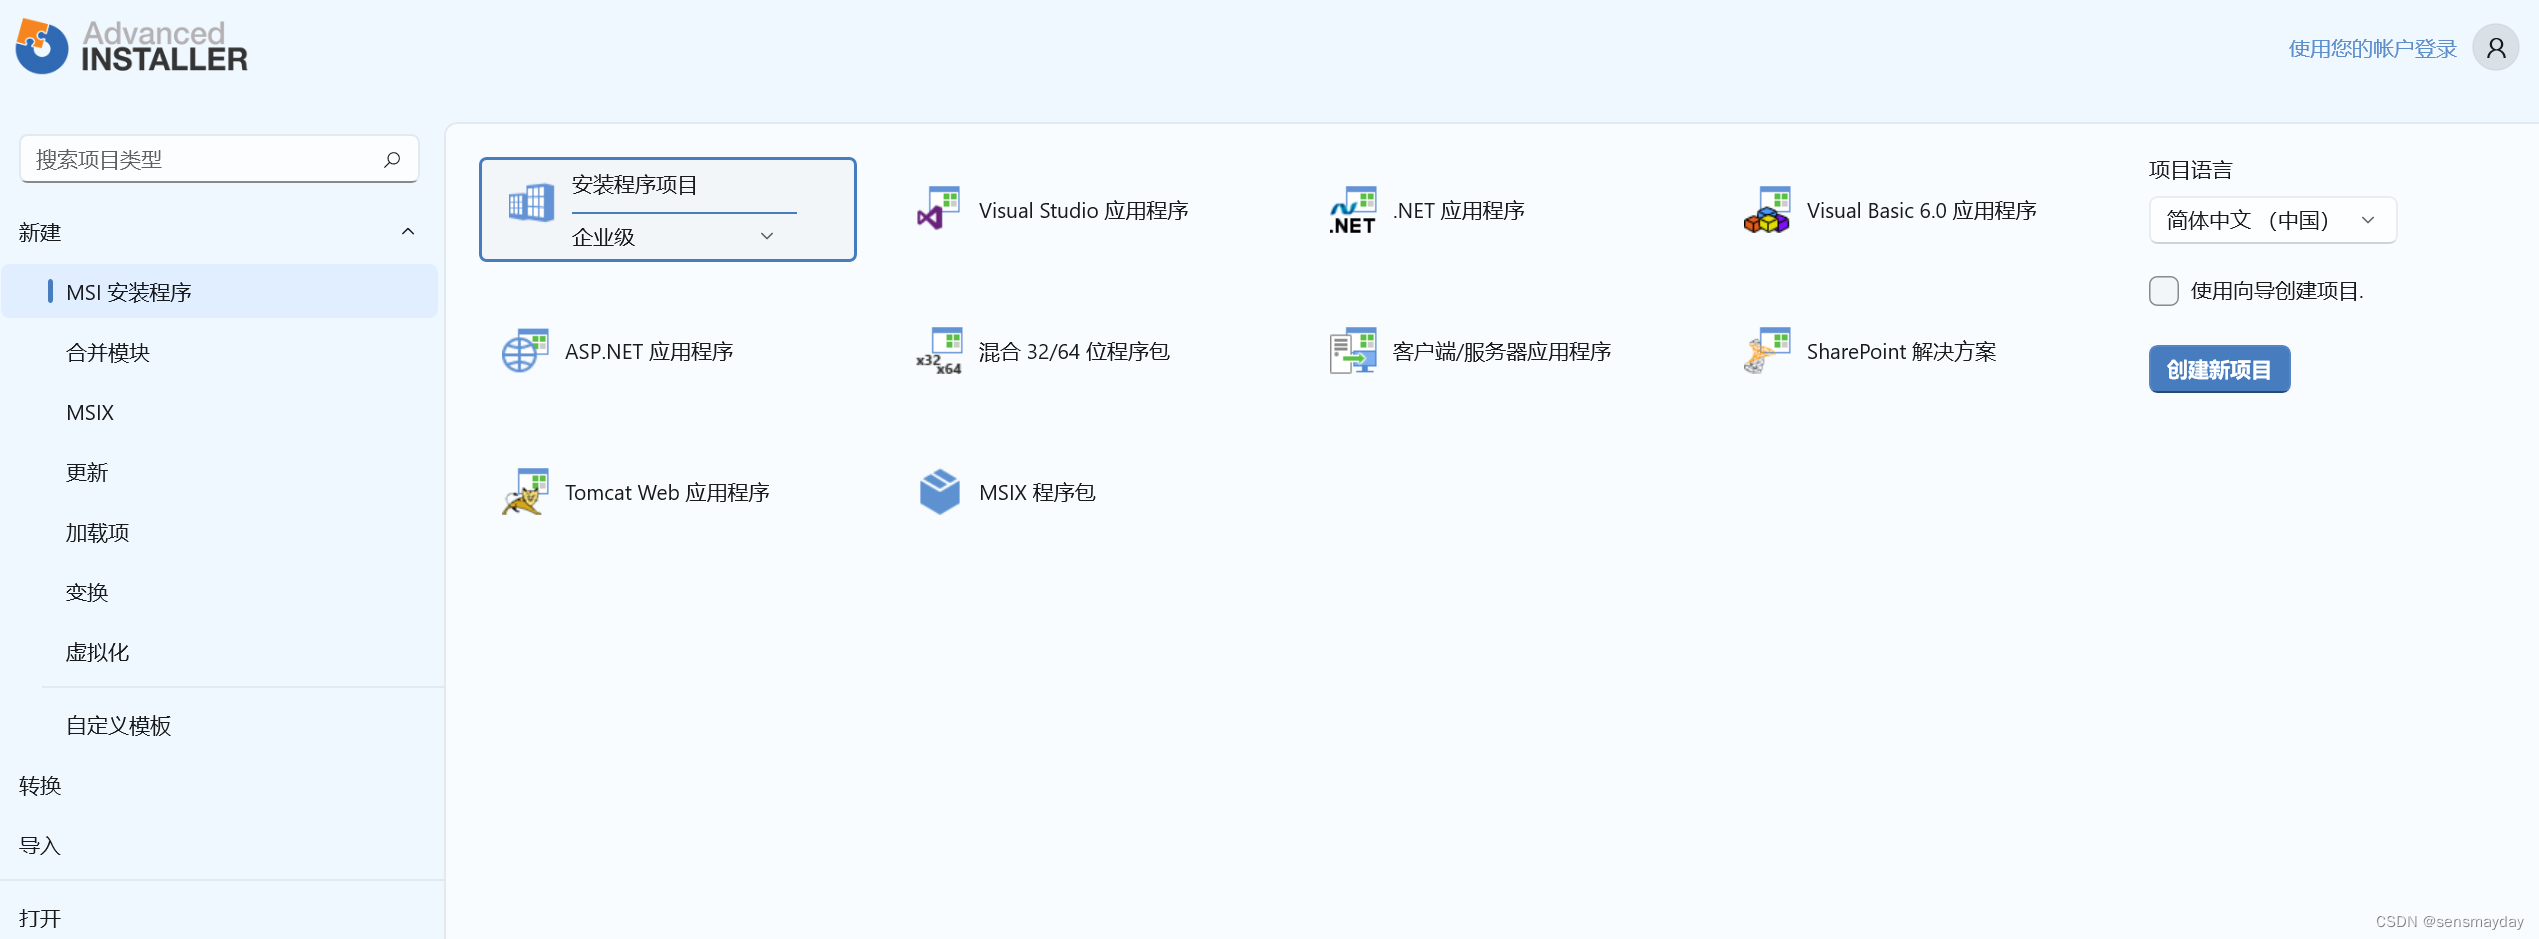The image size is (2539, 939).
Task: Click the .NET 应用程序 label
Action: click(x=1458, y=211)
